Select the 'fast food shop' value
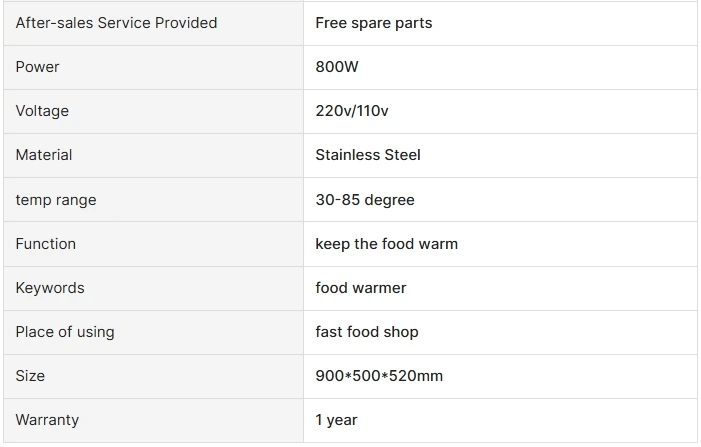Viewport: 701px width, 447px height. click(x=366, y=332)
